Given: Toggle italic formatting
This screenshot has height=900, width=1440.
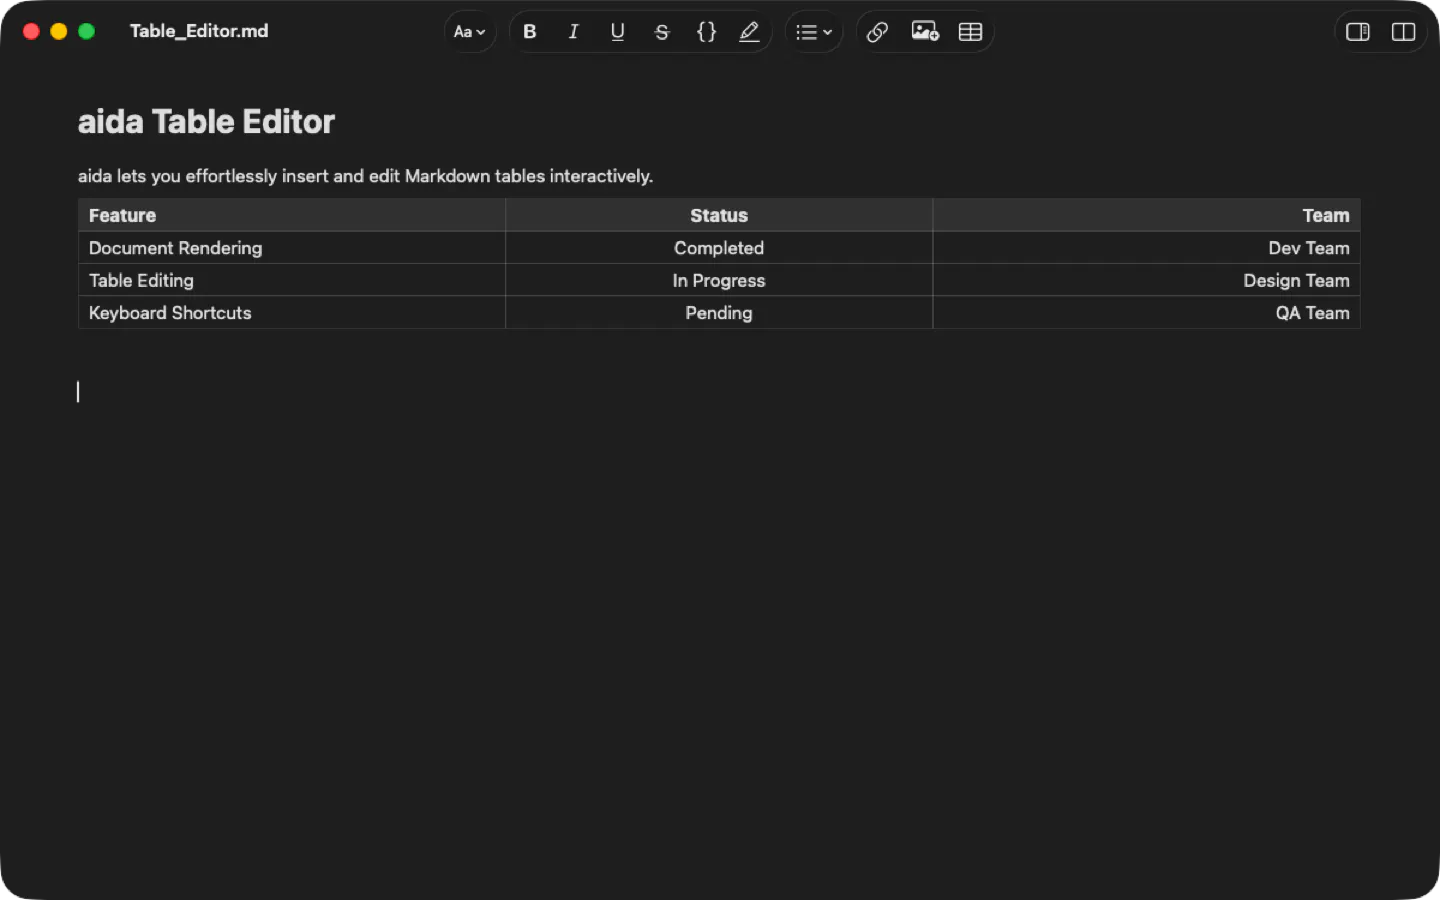Looking at the screenshot, I should tap(573, 32).
